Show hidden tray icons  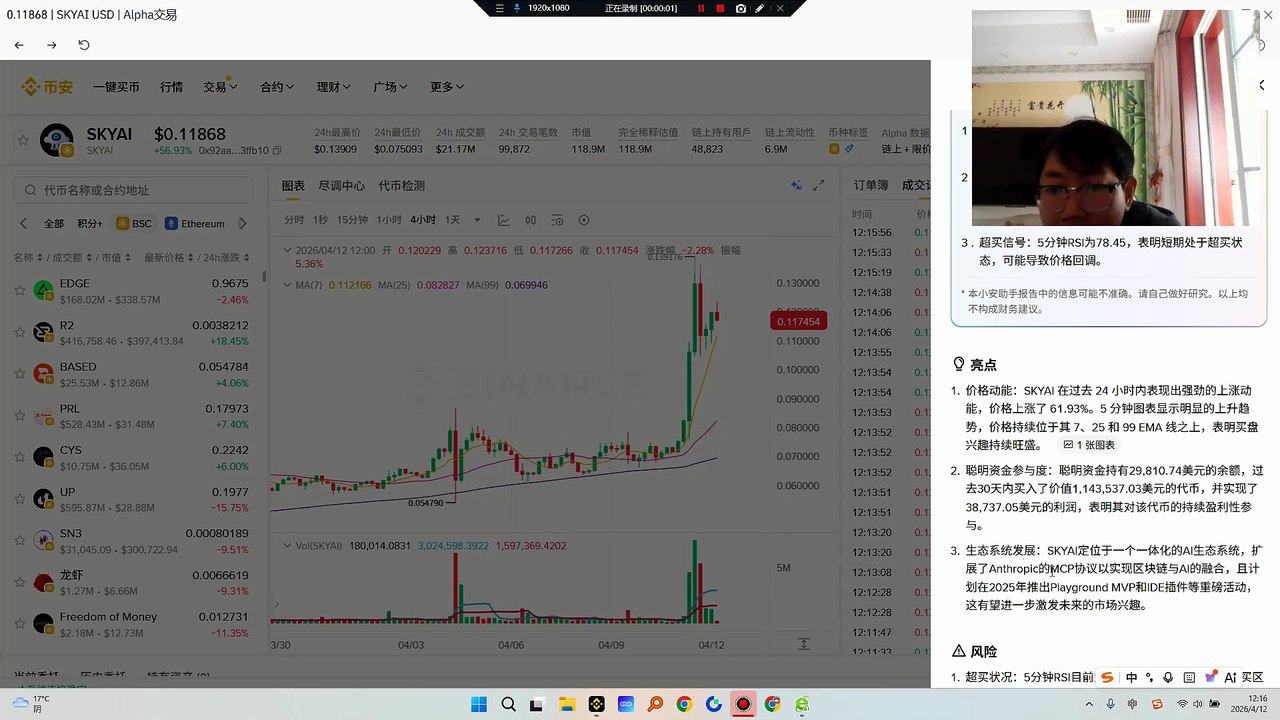click(x=1090, y=704)
